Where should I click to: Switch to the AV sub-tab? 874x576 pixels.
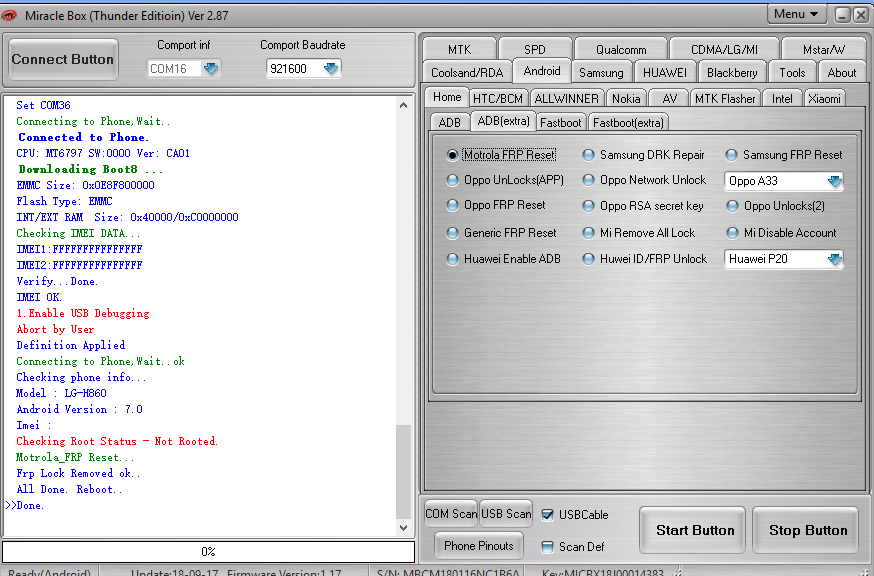669,99
